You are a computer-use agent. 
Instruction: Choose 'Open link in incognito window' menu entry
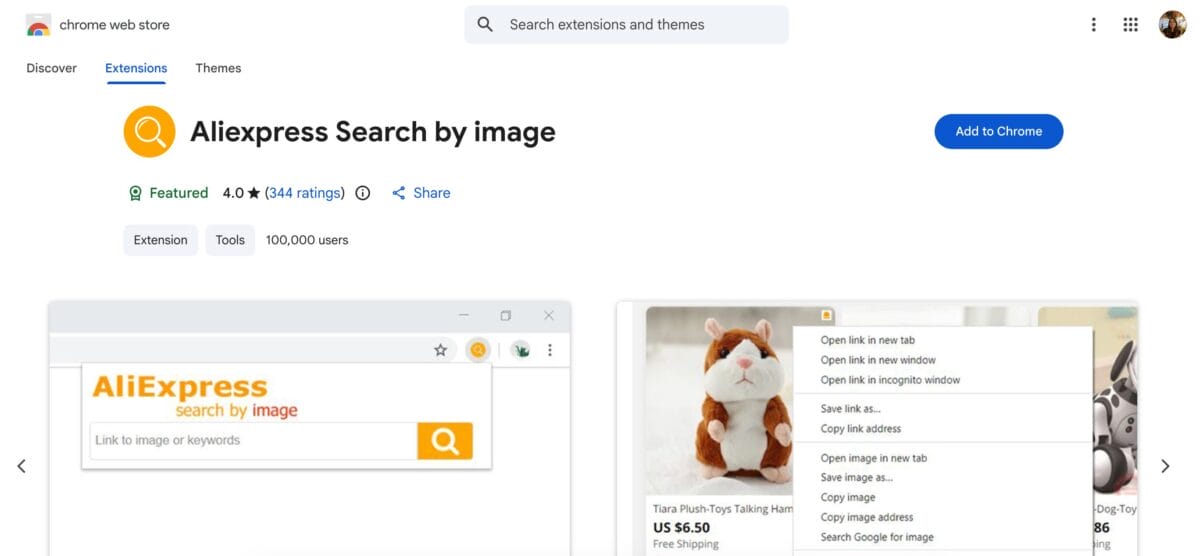coord(890,380)
